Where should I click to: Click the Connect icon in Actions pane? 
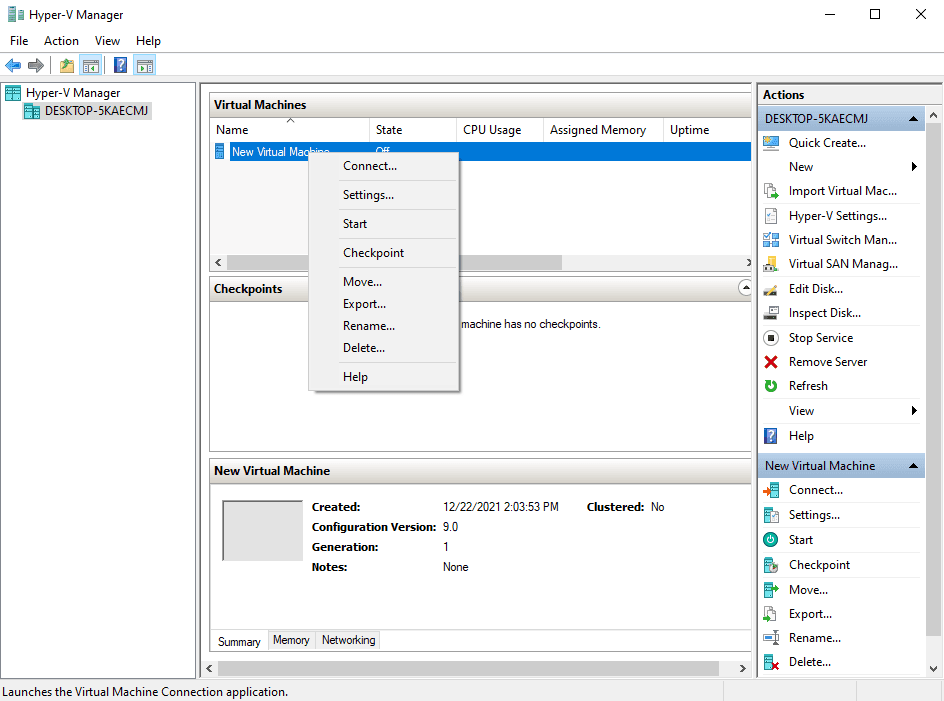pyautogui.click(x=771, y=490)
